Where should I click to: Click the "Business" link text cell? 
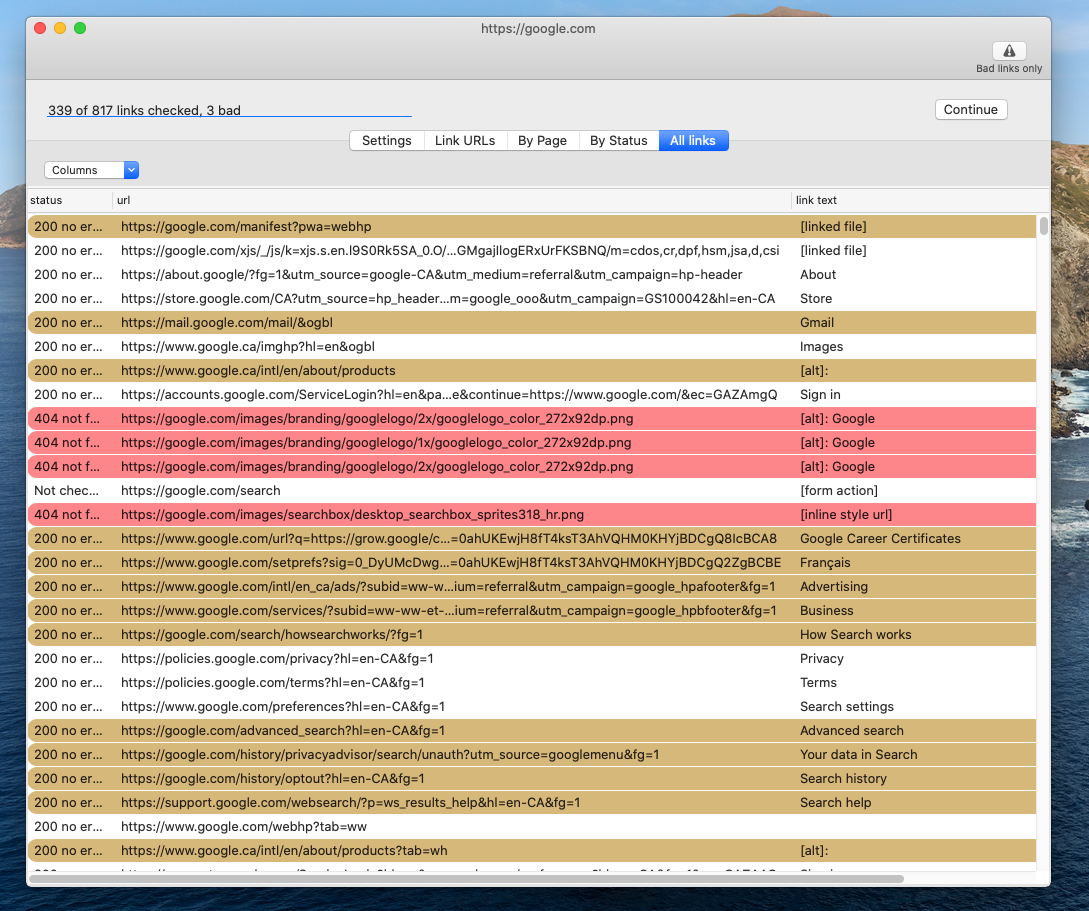826,610
